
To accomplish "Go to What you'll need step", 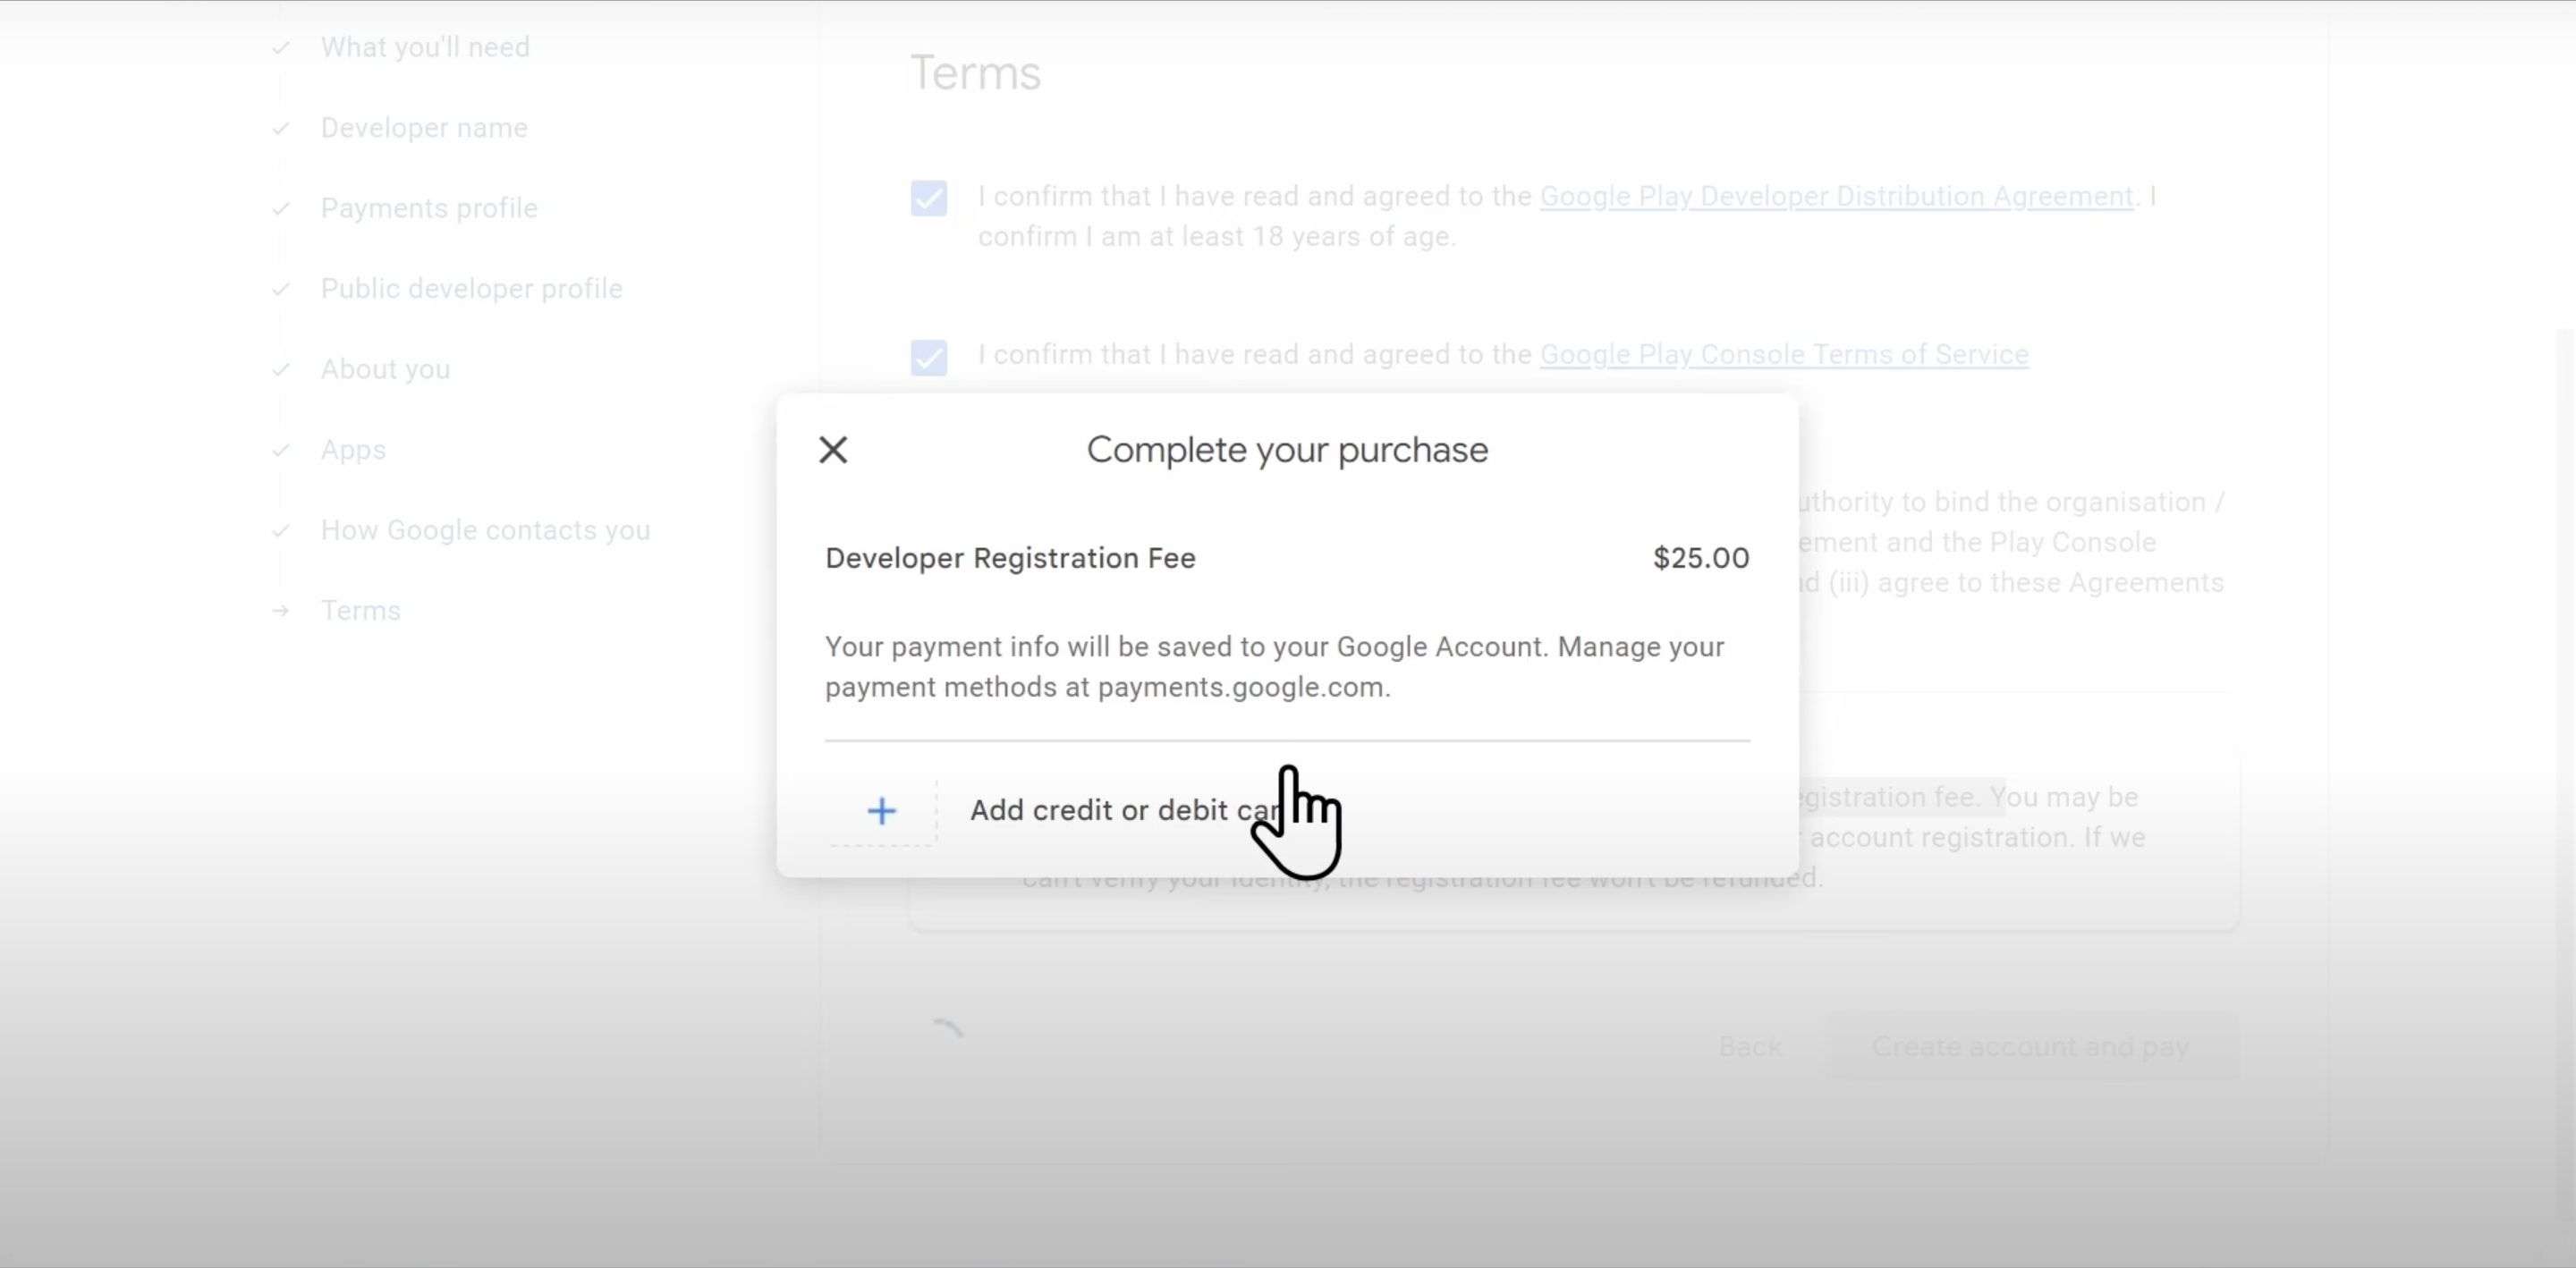I will click(x=425, y=47).
